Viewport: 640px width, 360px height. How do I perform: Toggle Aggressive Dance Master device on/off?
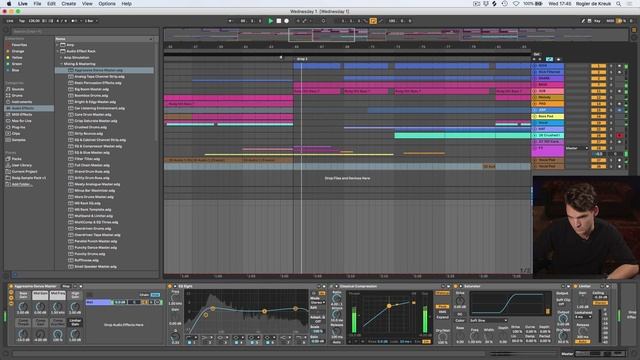(11, 287)
